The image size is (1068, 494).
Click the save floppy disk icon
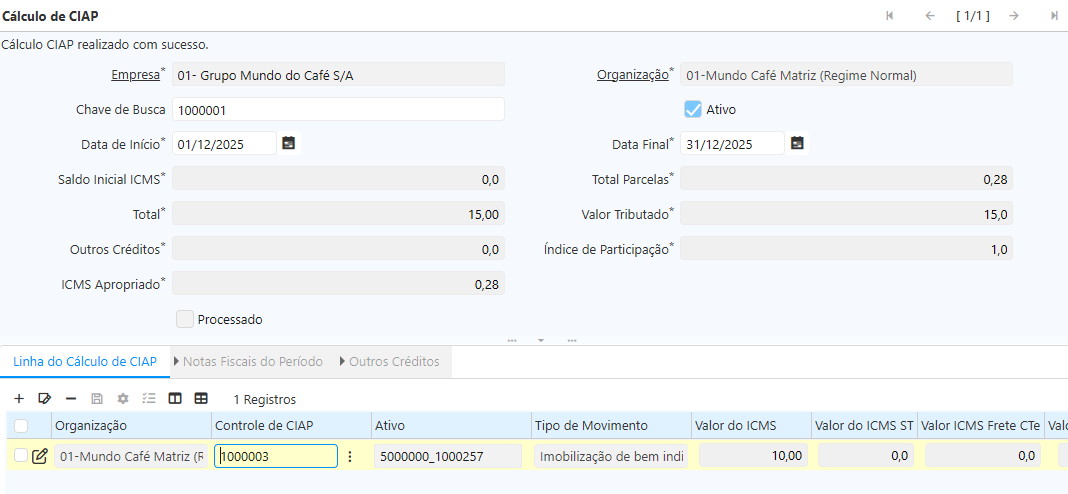coord(97,399)
